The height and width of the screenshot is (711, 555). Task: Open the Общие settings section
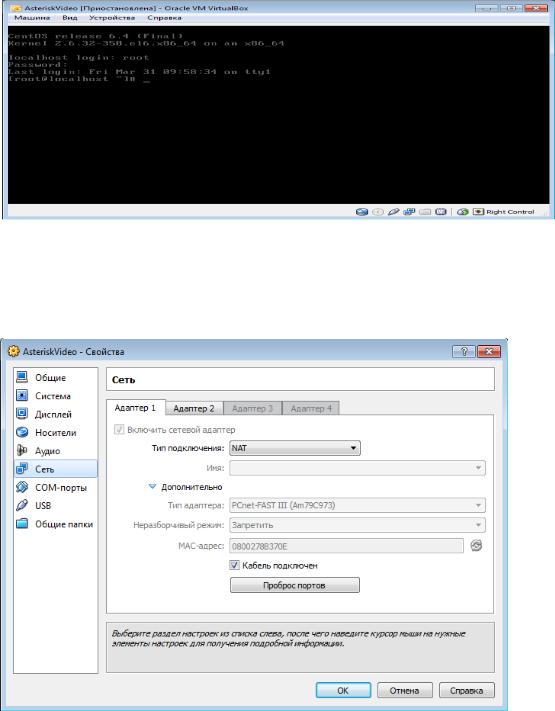(x=56, y=378)
